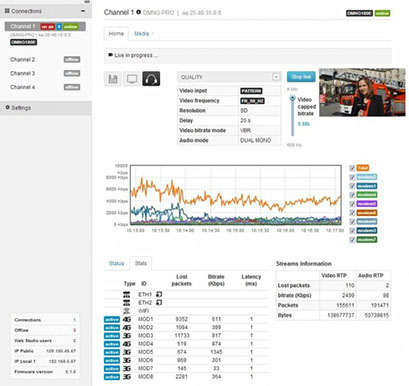This screenshot has height=386, width=409.
Task: Click the headphones intercom icon
Action: [151, 79]
